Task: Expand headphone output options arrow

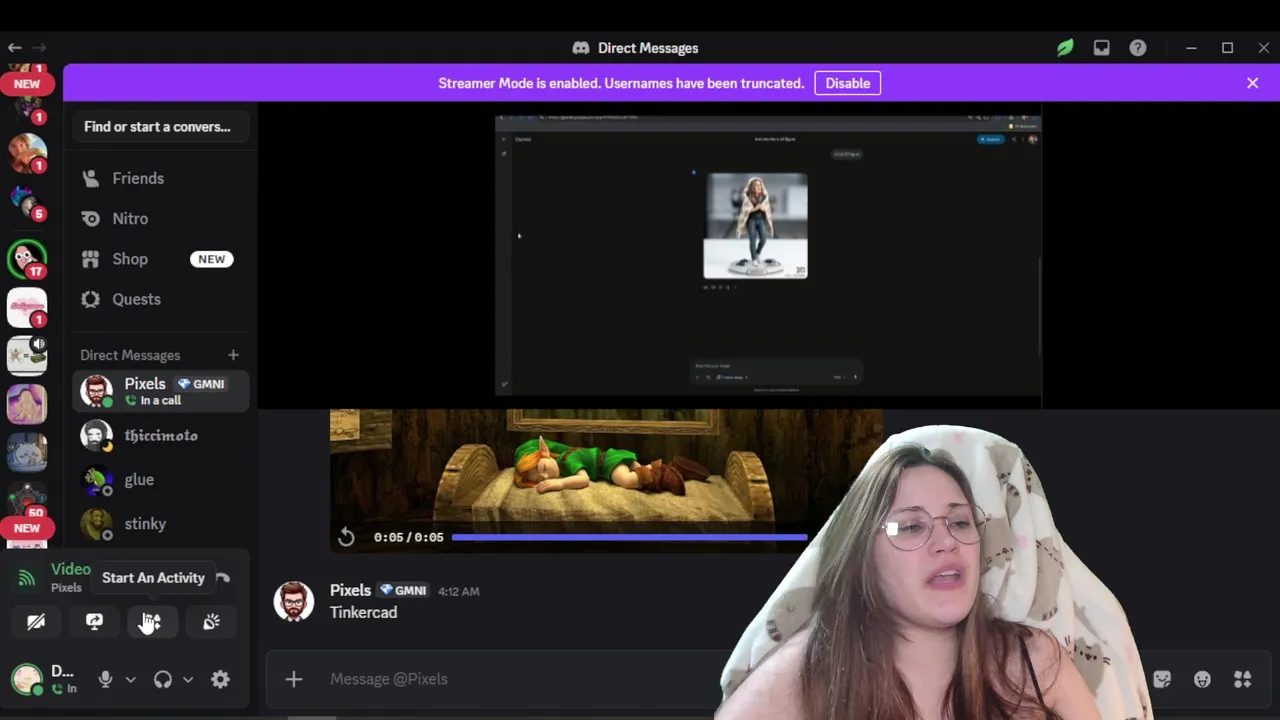Action: (187, 679)
